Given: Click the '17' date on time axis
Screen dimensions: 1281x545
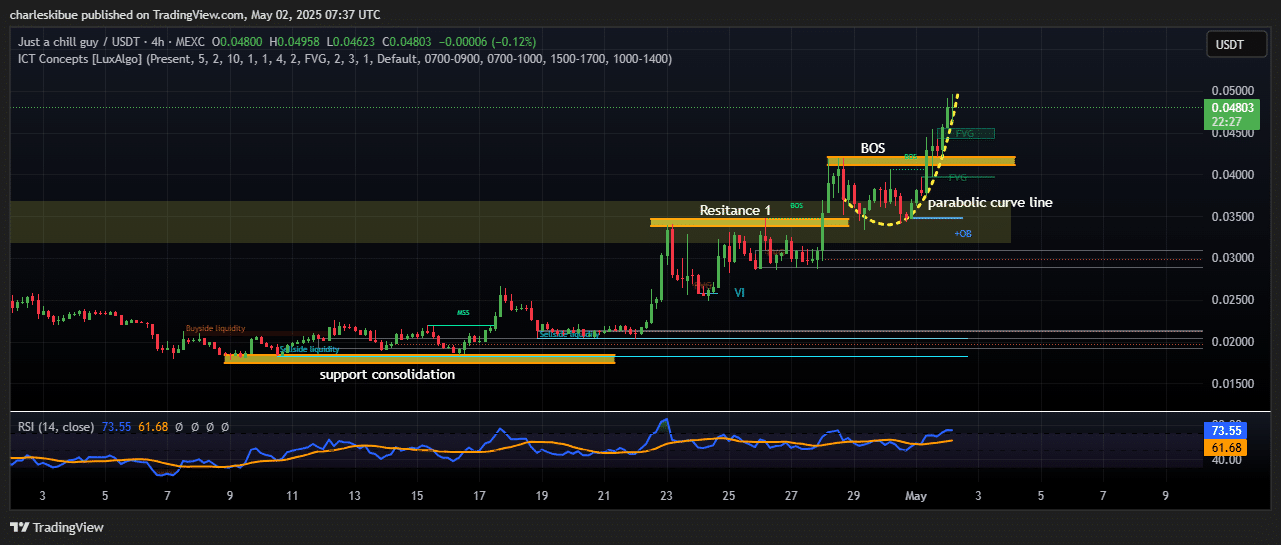Looking at the screenshot, I should [x=480, y=496].
